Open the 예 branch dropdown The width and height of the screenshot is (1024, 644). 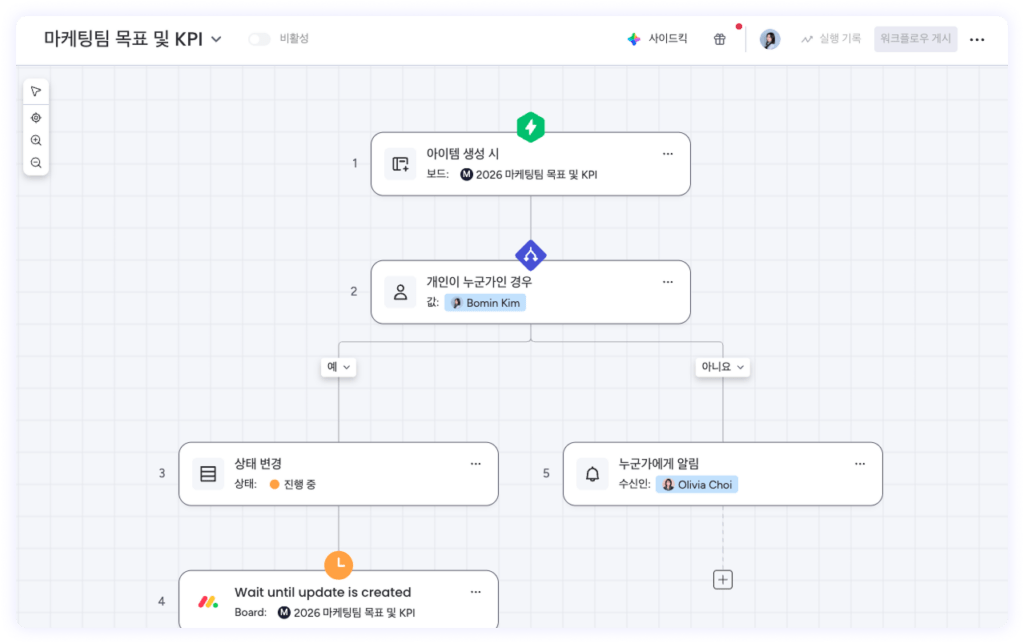pos(338,367)
